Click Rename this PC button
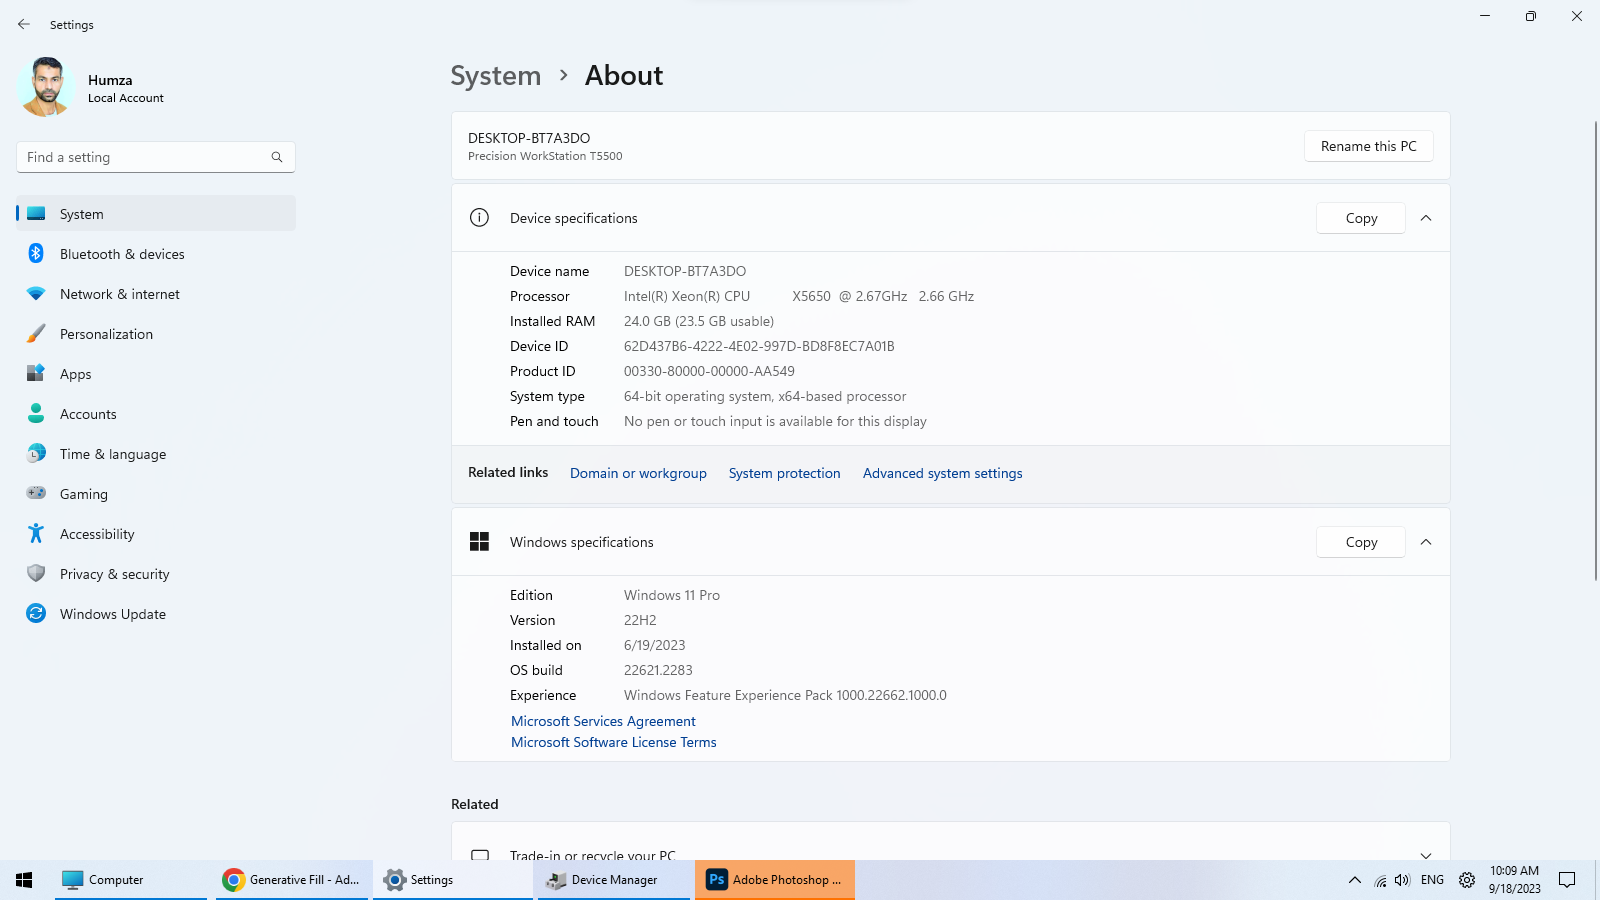The image size is (1600, 900). pos(1368,146)
